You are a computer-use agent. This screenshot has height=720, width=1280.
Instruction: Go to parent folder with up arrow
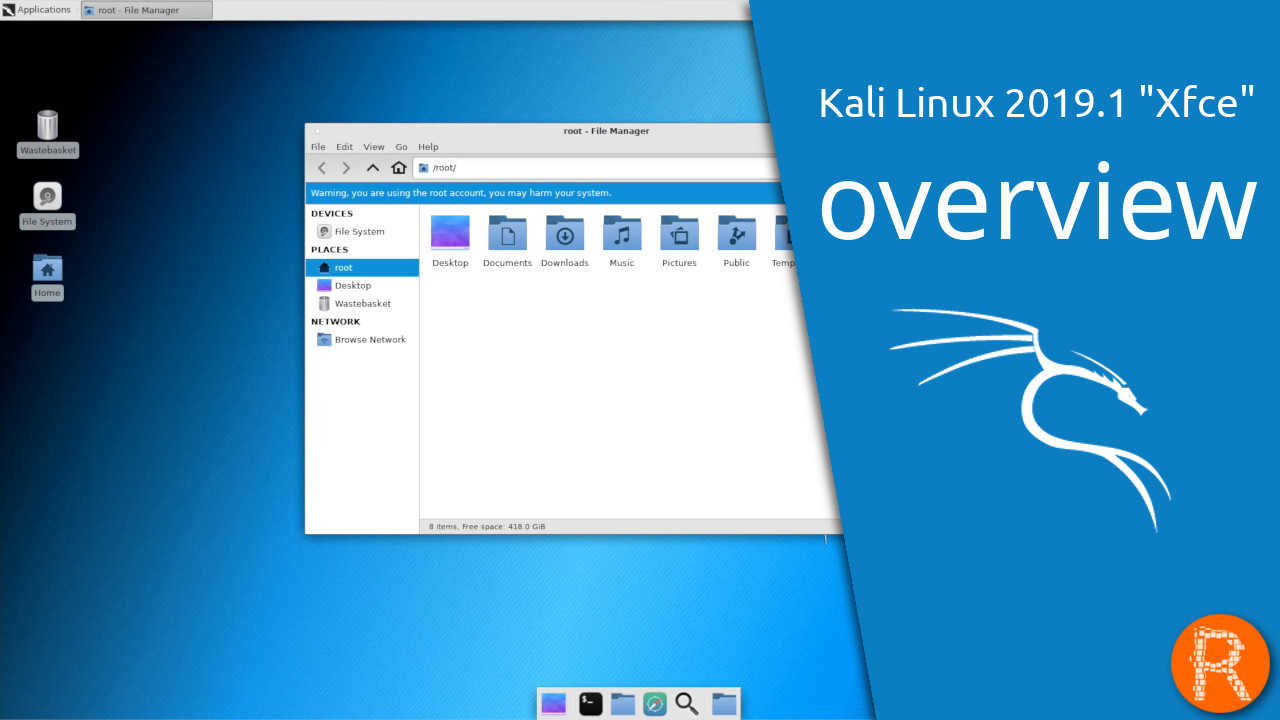[373, 168]
